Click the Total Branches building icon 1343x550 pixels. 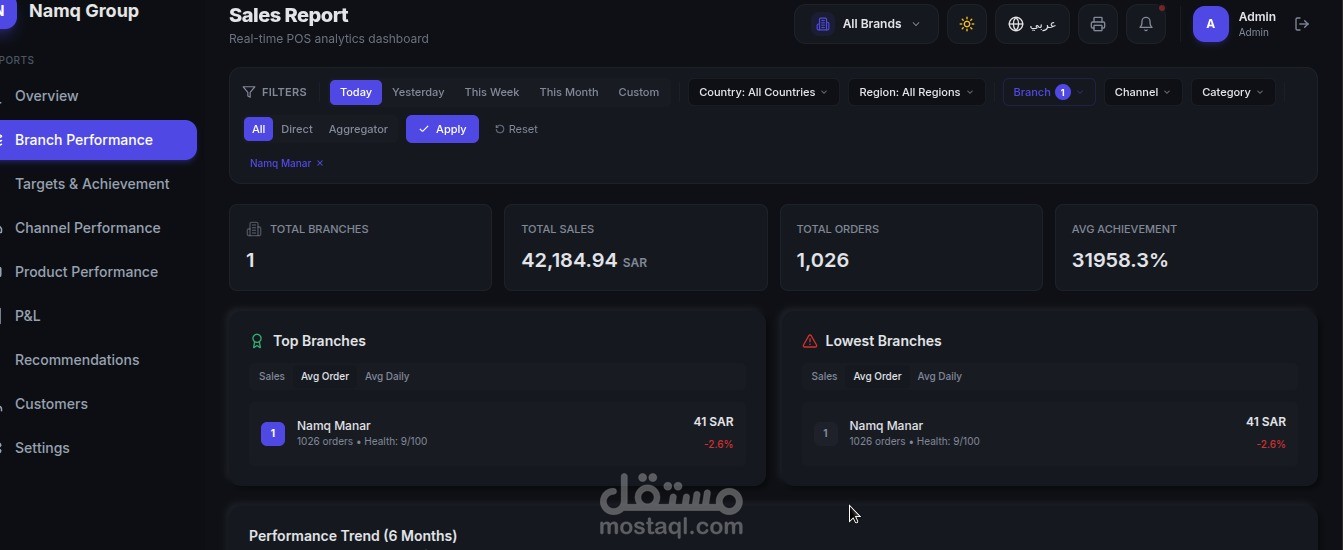pos(254,229)
